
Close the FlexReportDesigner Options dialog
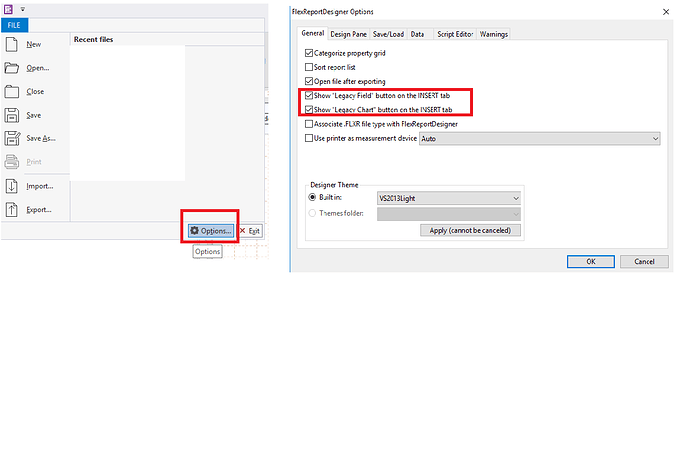pos(666,12)
